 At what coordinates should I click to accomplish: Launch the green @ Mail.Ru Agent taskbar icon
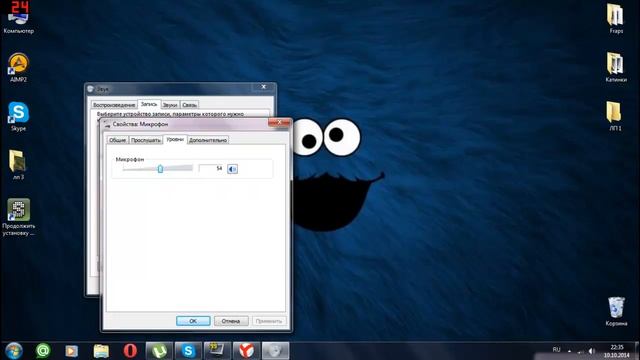point(43,351)
